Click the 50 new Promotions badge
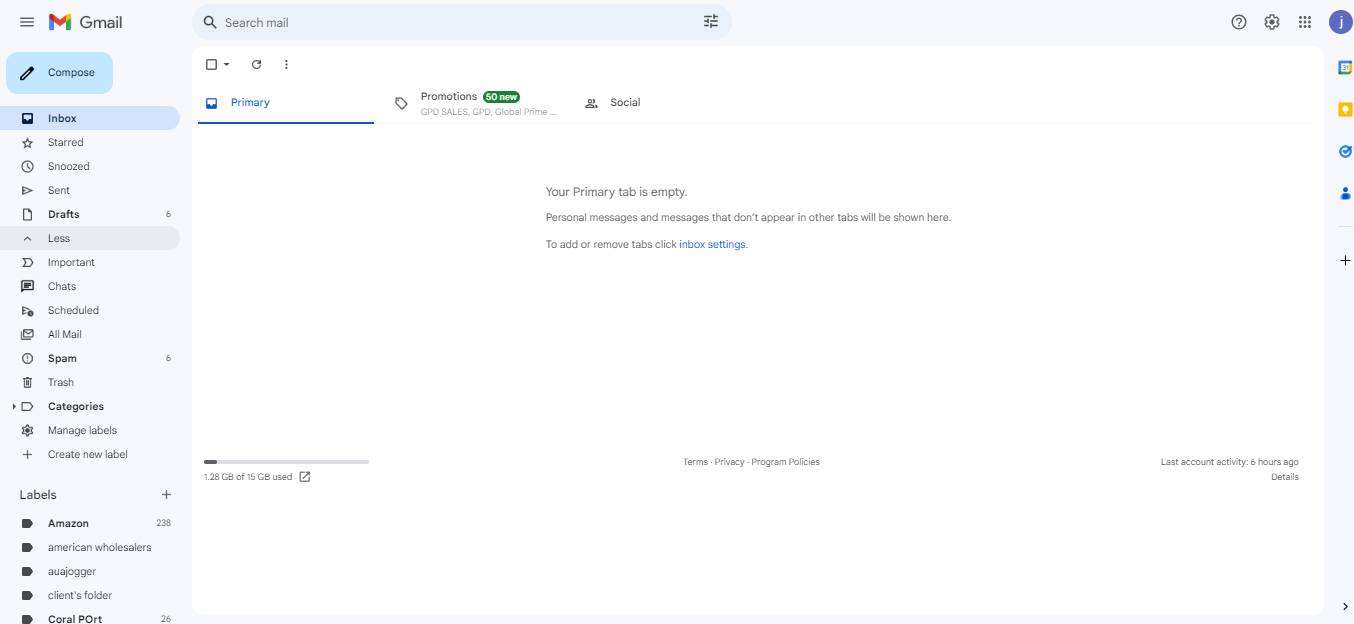Viewport: 1354px width, 624px height. pos(501,97)
